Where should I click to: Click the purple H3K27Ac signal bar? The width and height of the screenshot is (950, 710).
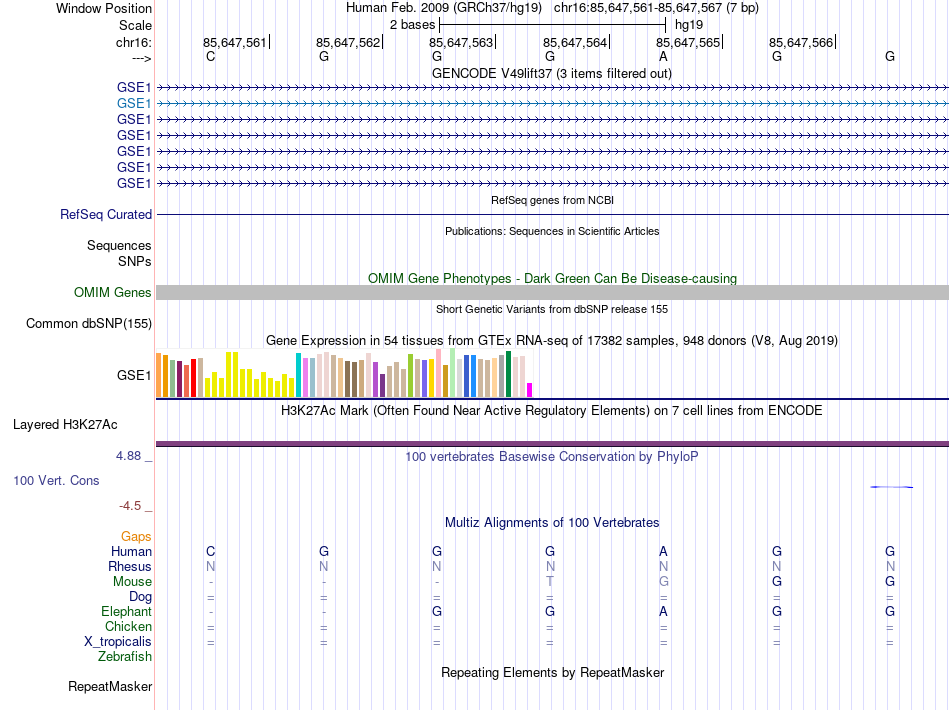pos(552,444)
